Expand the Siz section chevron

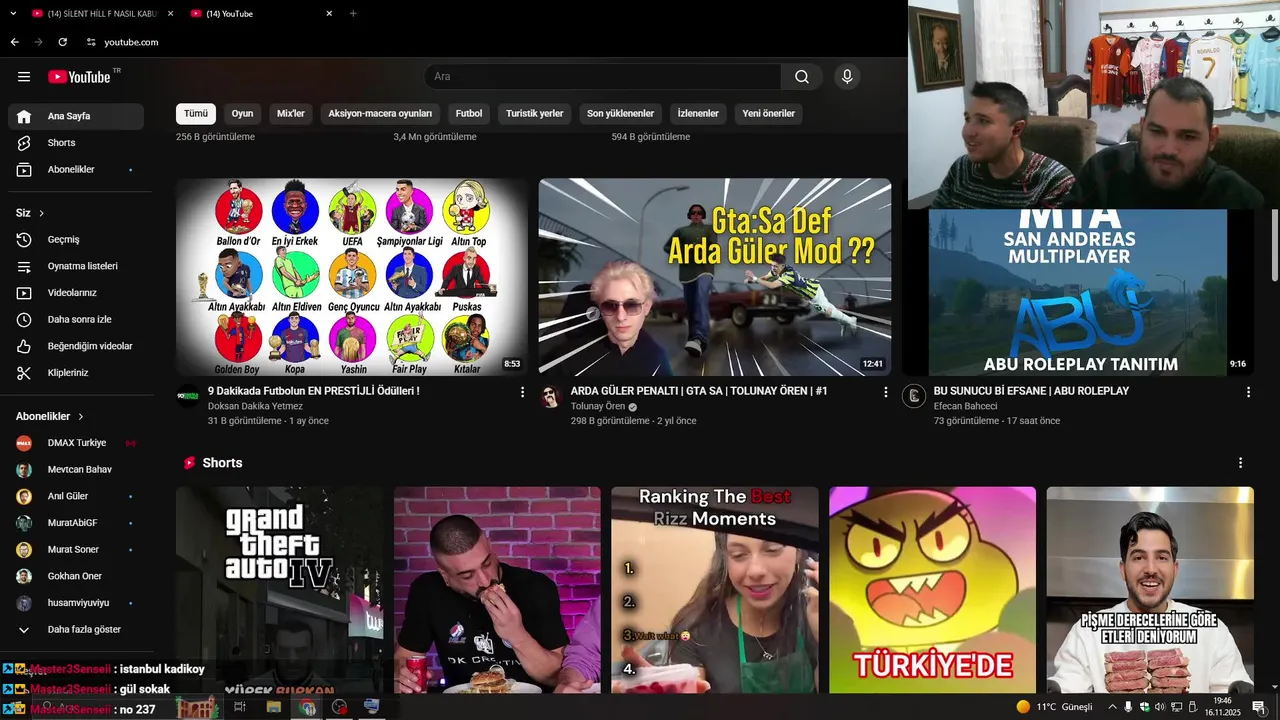tap(41, 213)
